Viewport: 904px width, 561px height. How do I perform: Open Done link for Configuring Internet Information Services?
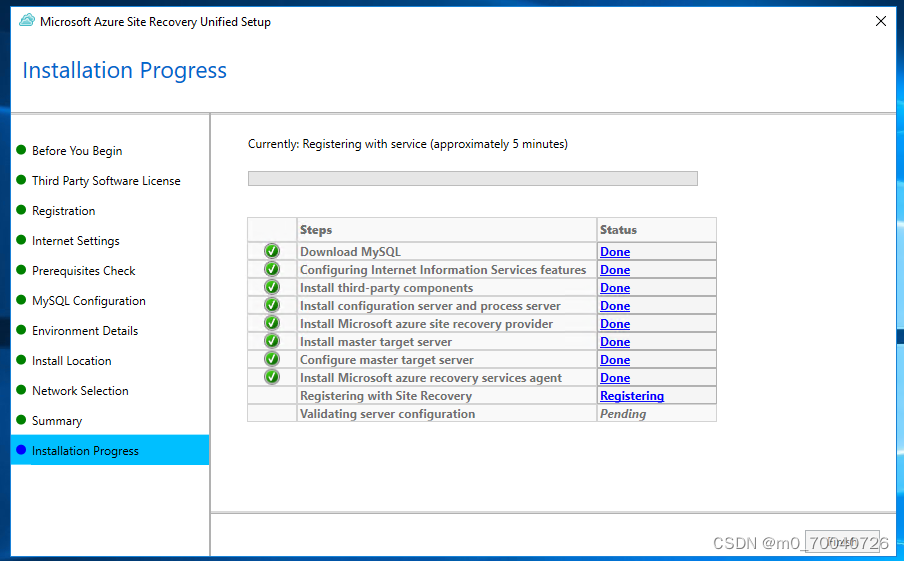(615, 270)
